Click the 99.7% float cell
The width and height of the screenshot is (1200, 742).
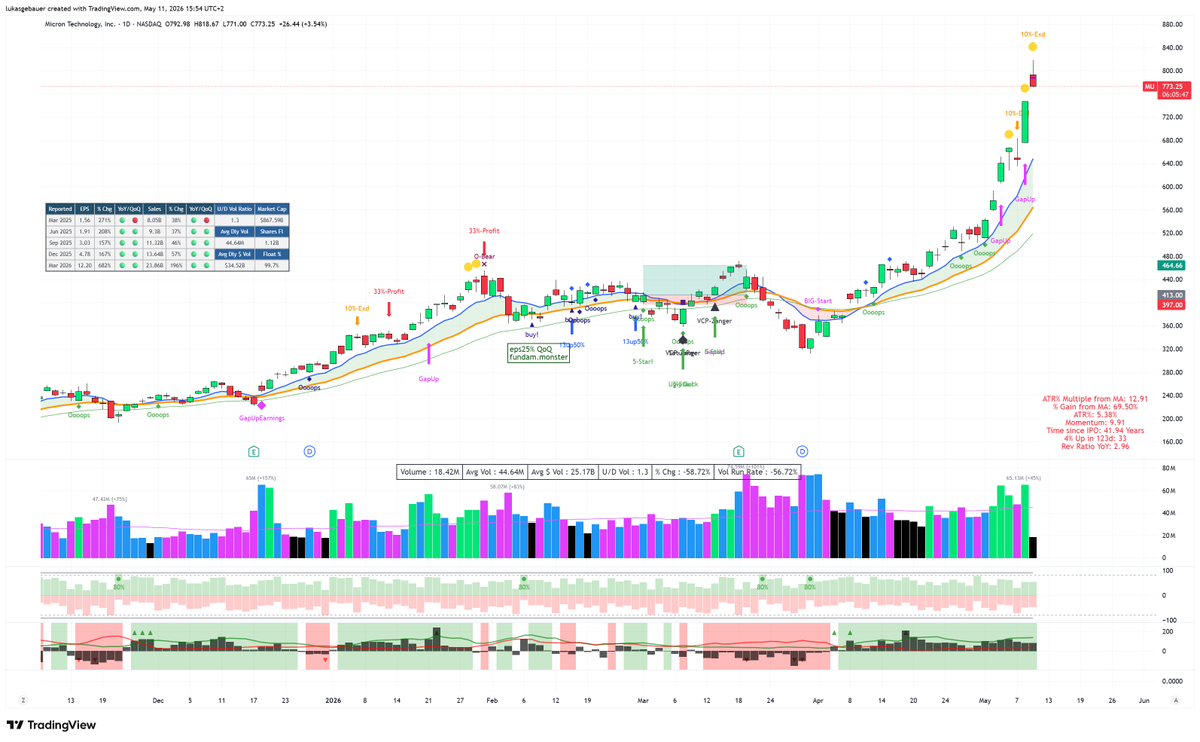[272, 265]
